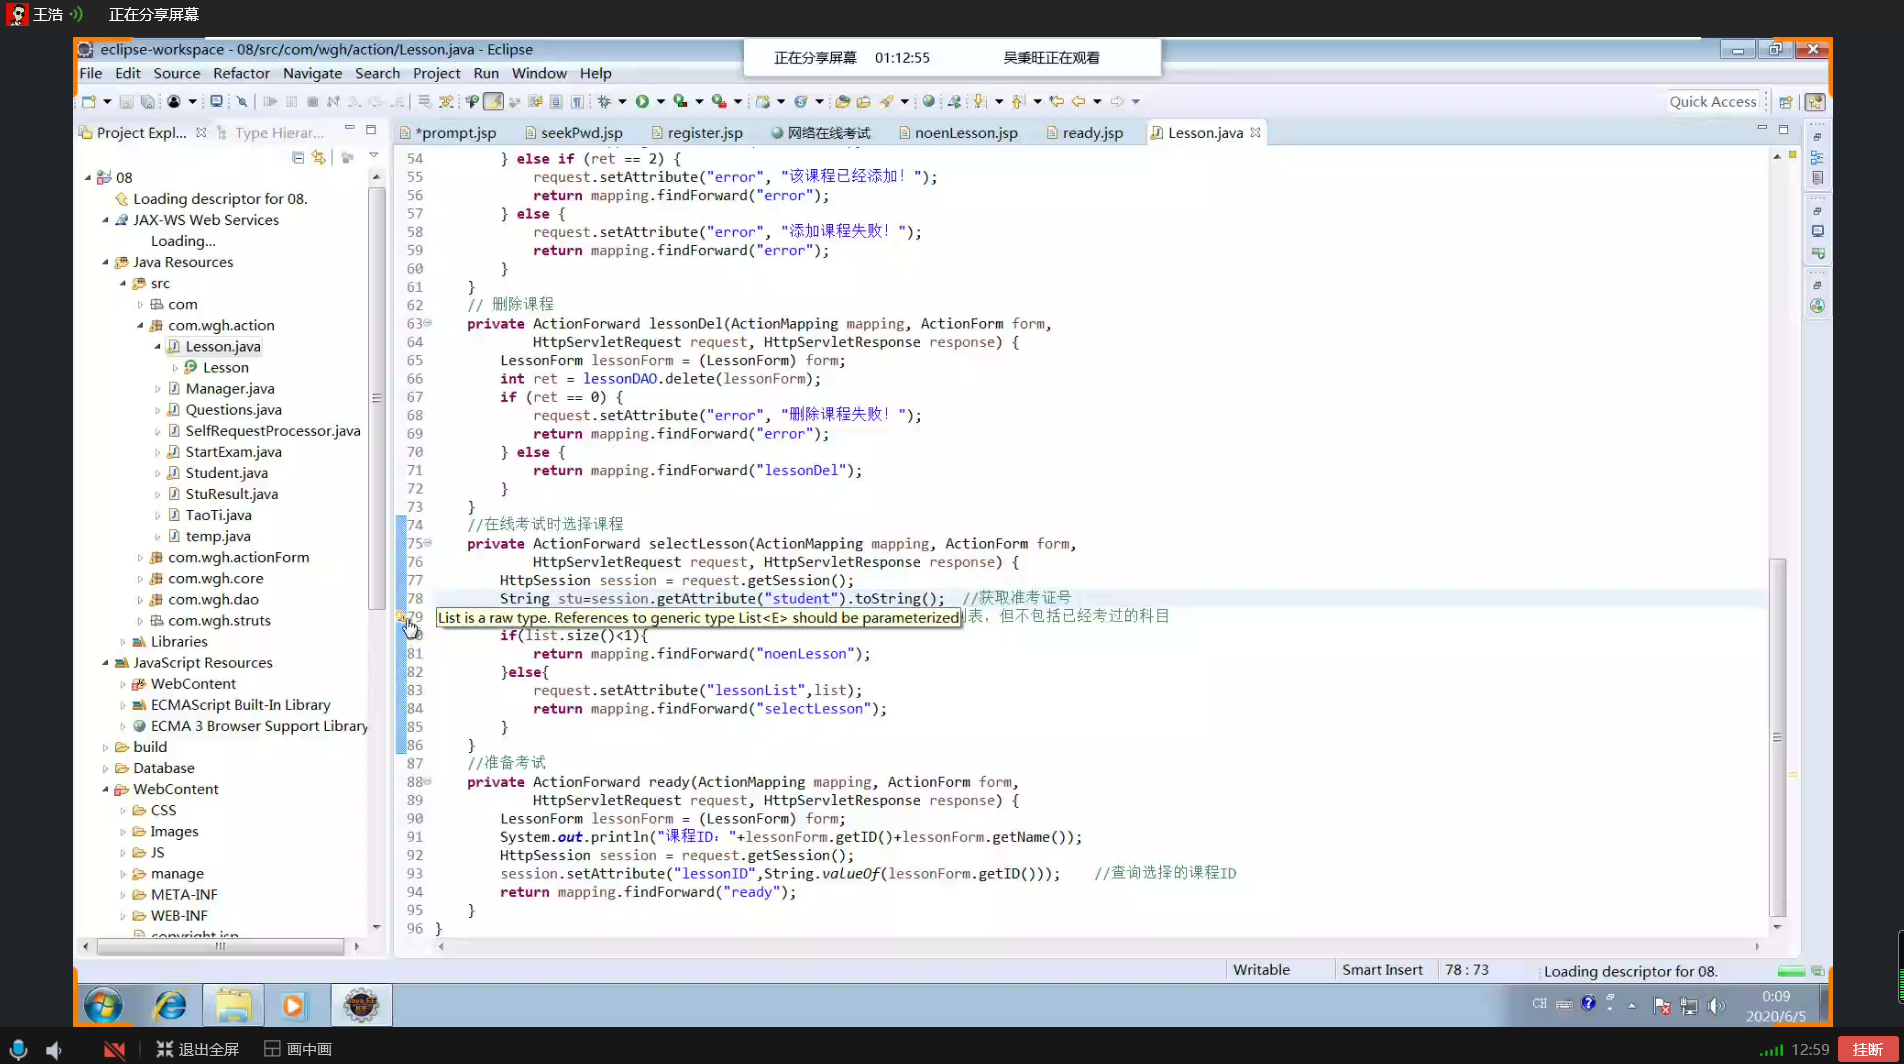Toggle Block Selection Mode

click(556, 101)
